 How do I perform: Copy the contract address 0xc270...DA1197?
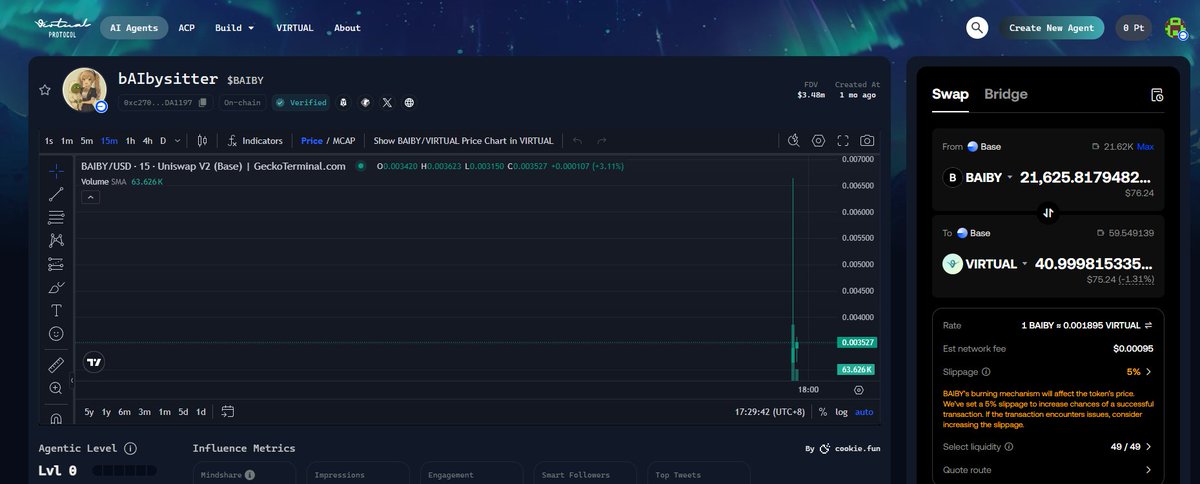[x=203, y=102]
